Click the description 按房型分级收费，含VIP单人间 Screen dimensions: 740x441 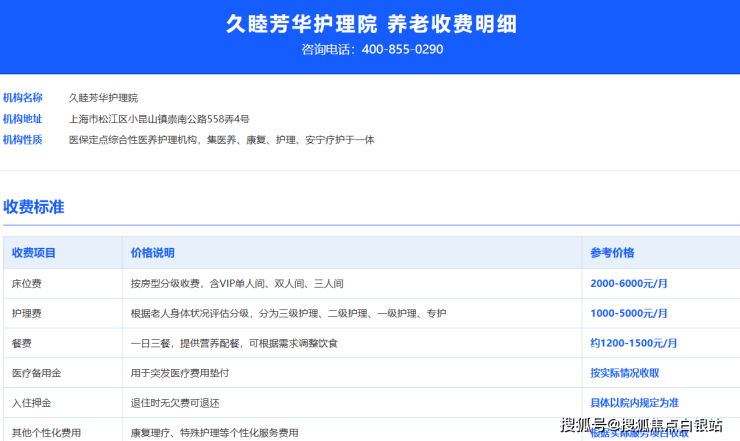tap(237, 284)
